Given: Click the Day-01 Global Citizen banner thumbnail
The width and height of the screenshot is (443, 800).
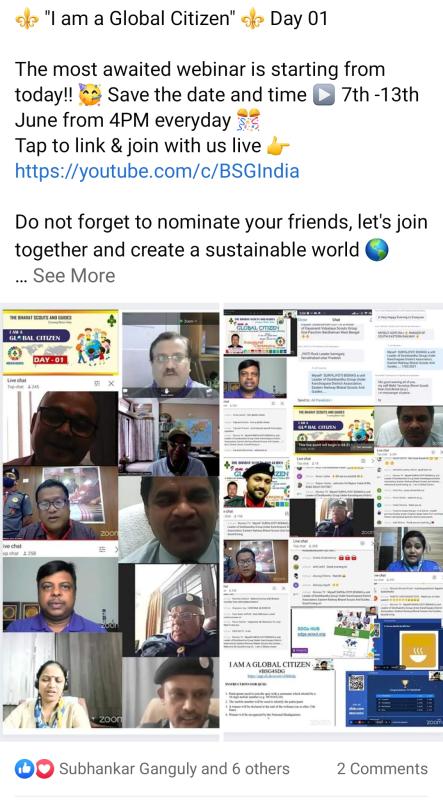Looking at the screenshot, I should (61, 341).
